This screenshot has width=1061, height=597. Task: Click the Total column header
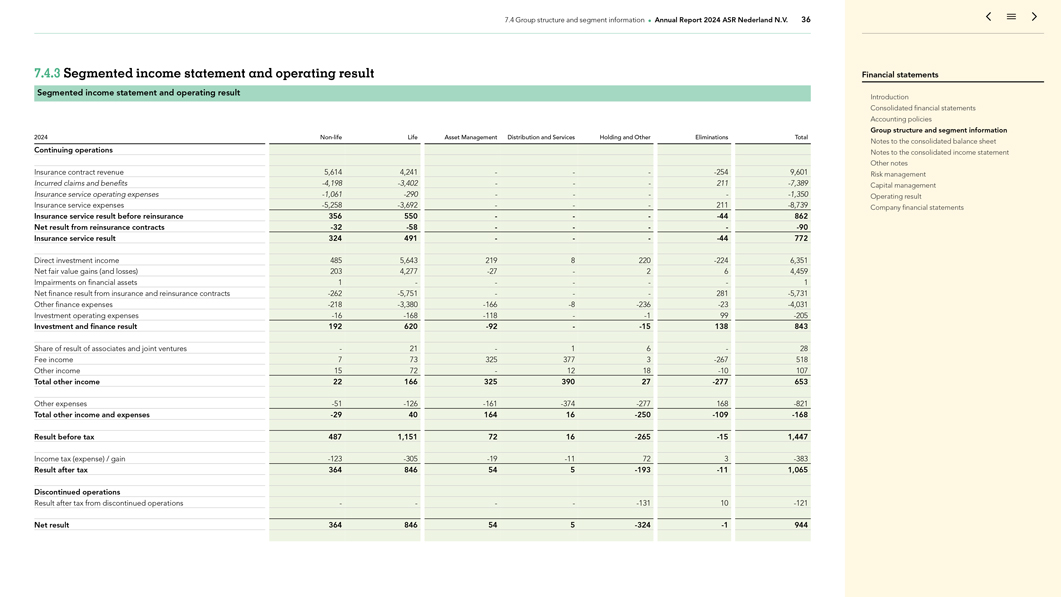tap(801, 137)
